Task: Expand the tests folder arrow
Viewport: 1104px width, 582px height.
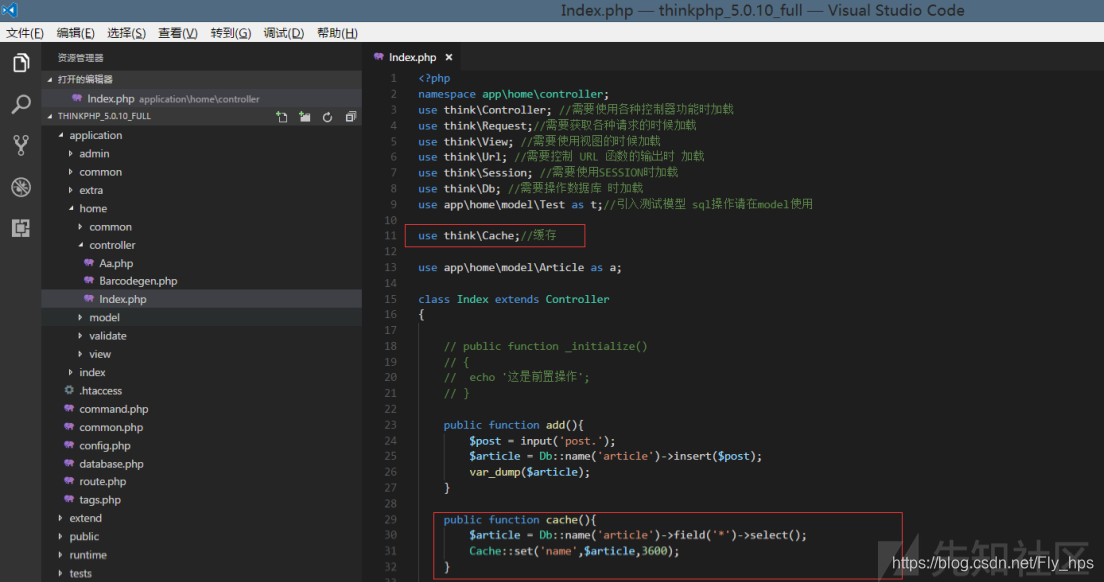Action: (61, 573)
